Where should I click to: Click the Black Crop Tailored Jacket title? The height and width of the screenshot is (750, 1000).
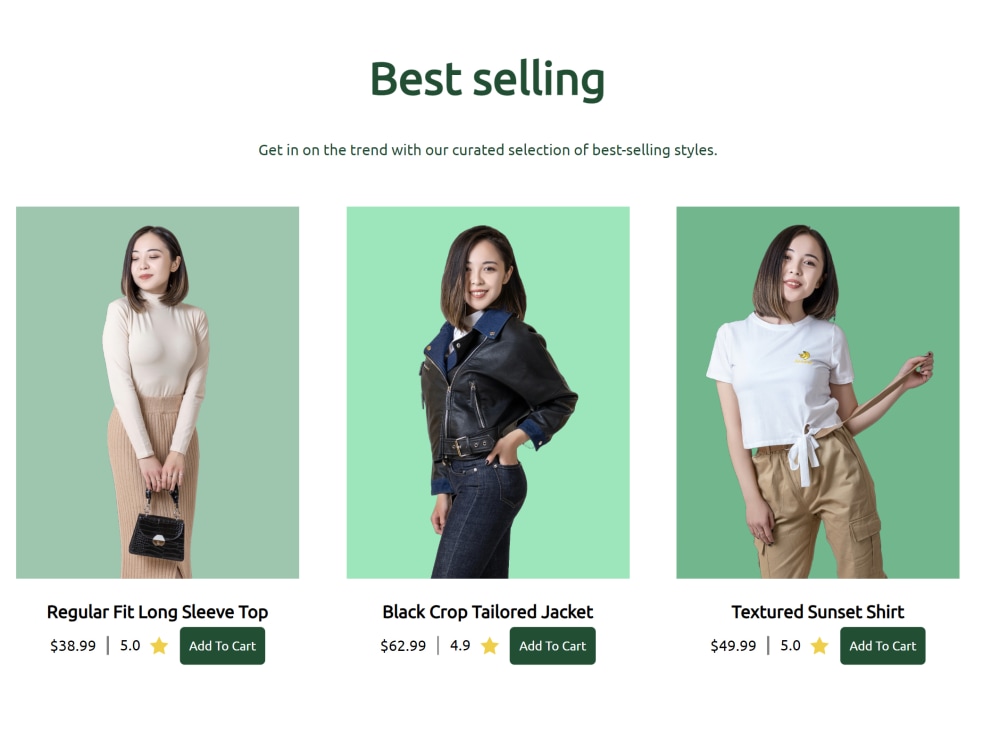click(x=487, y=611)
